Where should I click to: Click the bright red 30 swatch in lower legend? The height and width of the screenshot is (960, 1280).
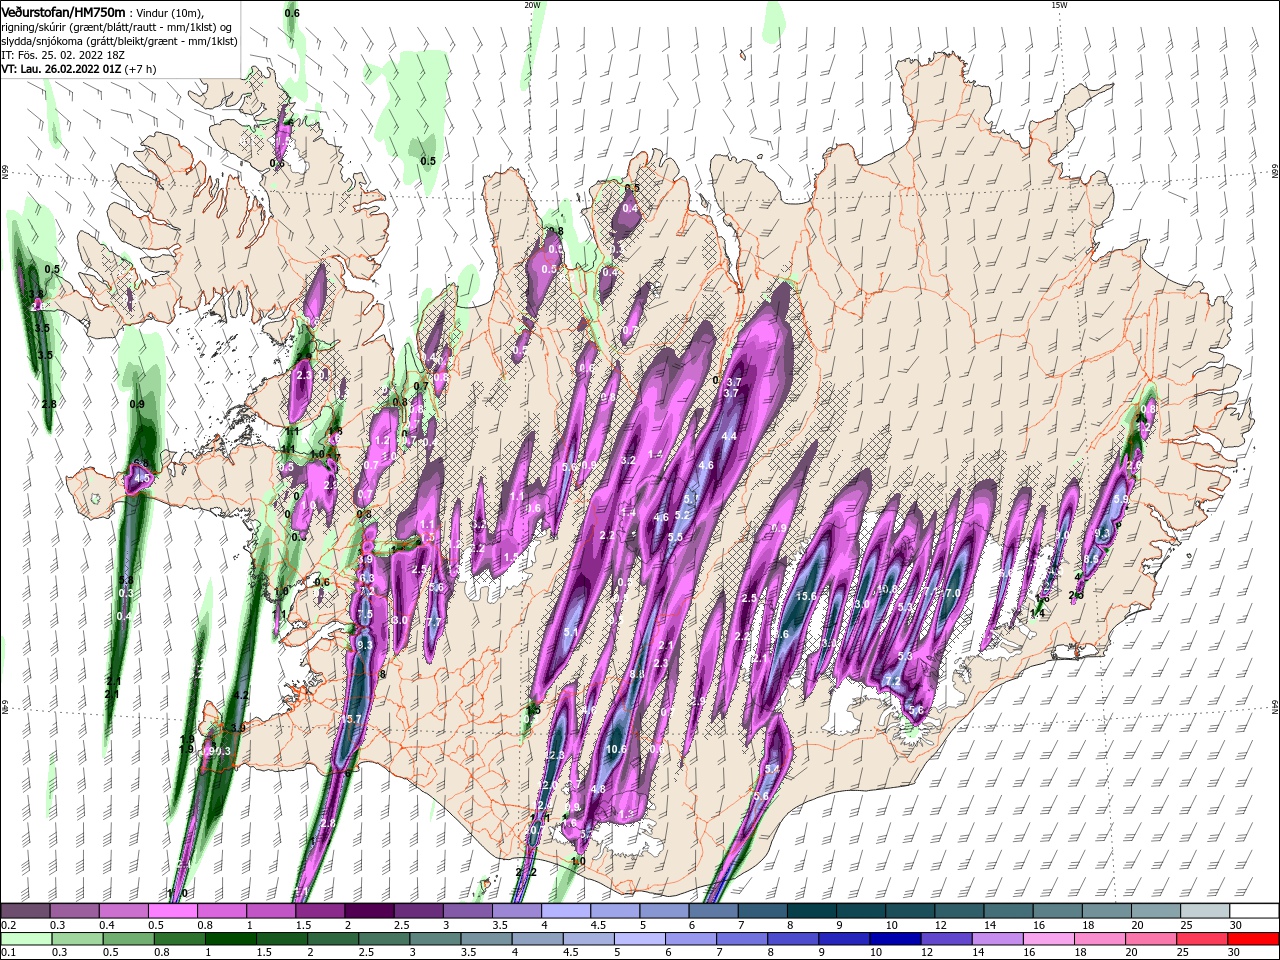1254,940
